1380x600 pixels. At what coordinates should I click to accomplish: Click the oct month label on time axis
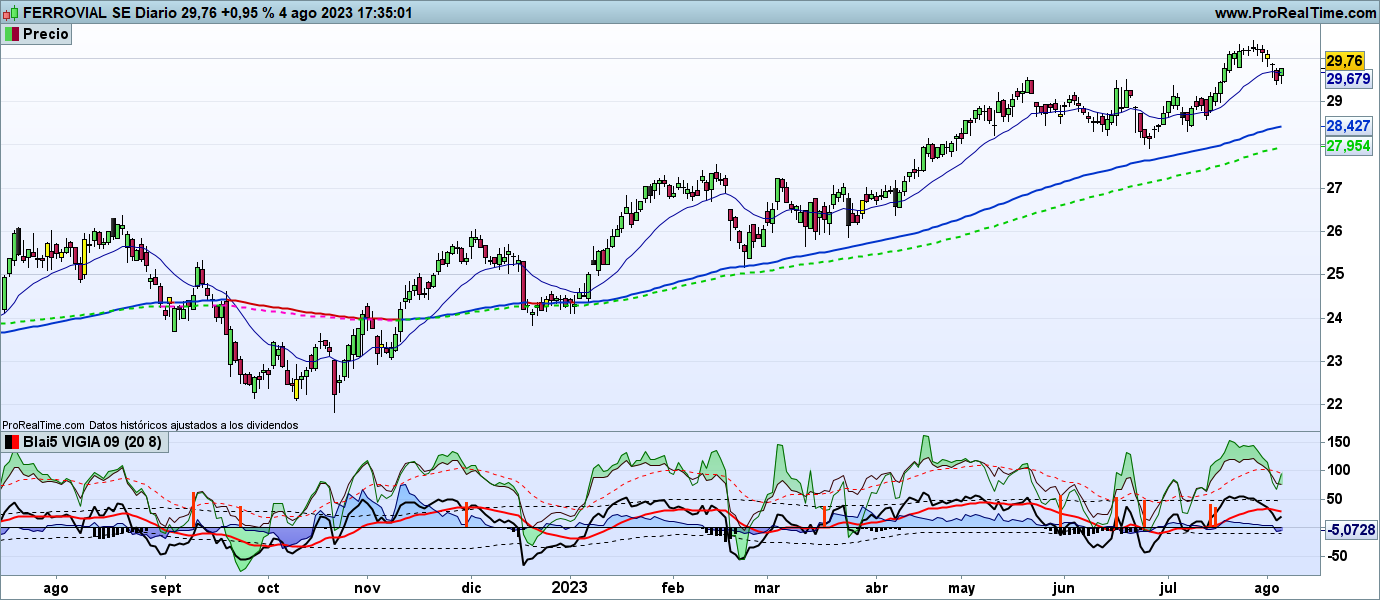(269, 588)
